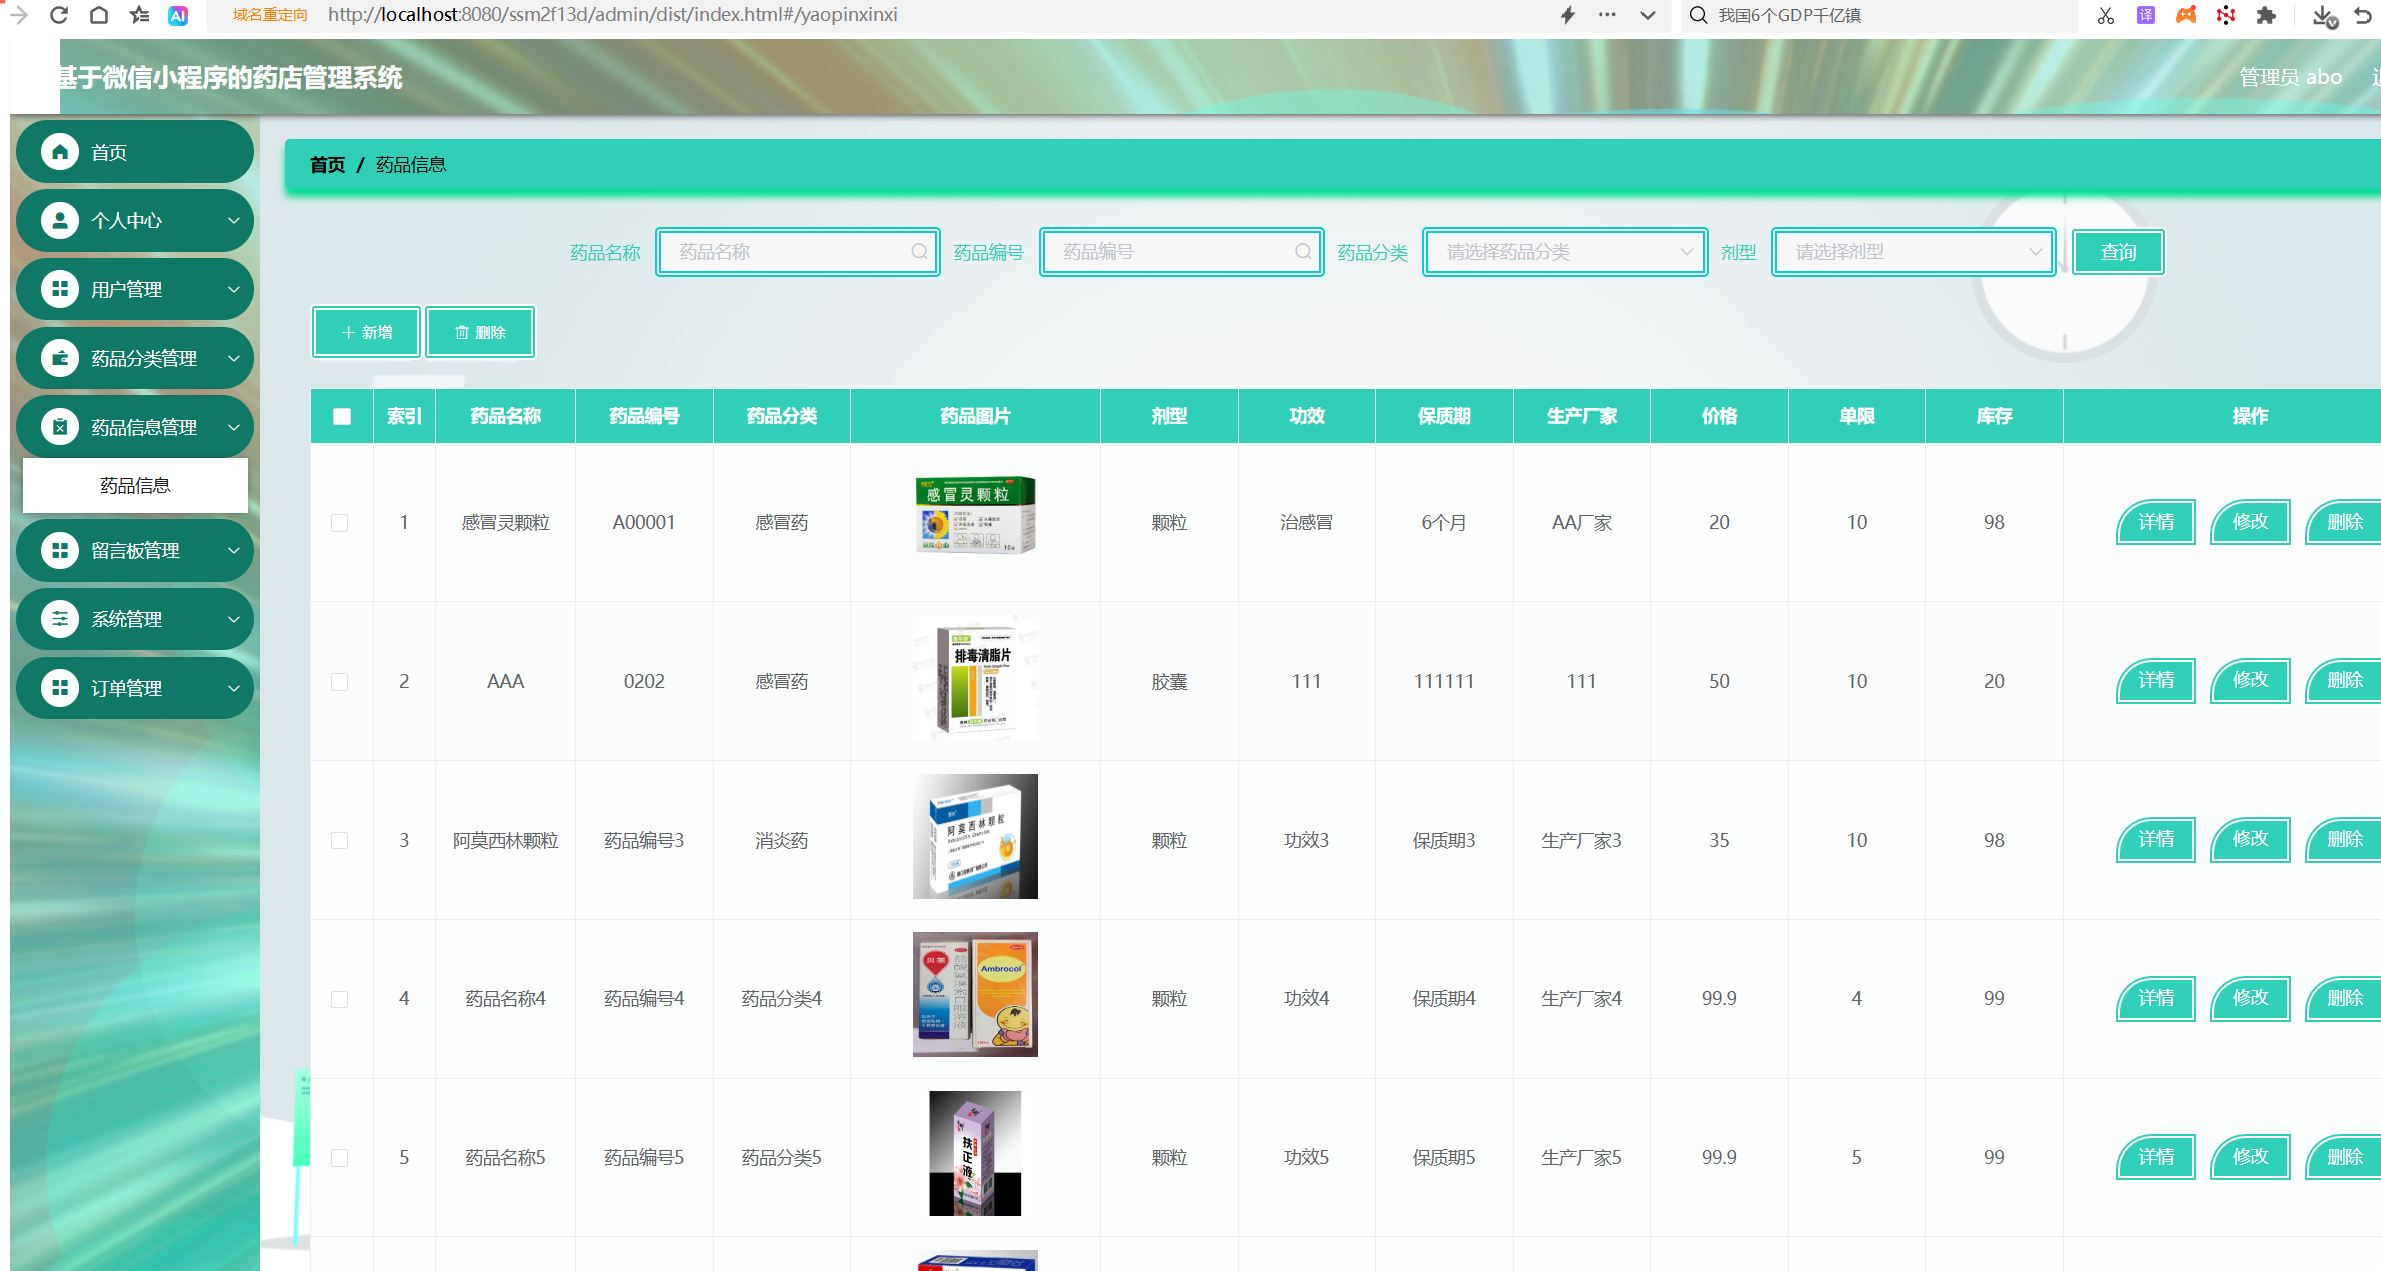Click the 新增 add button

366,332
